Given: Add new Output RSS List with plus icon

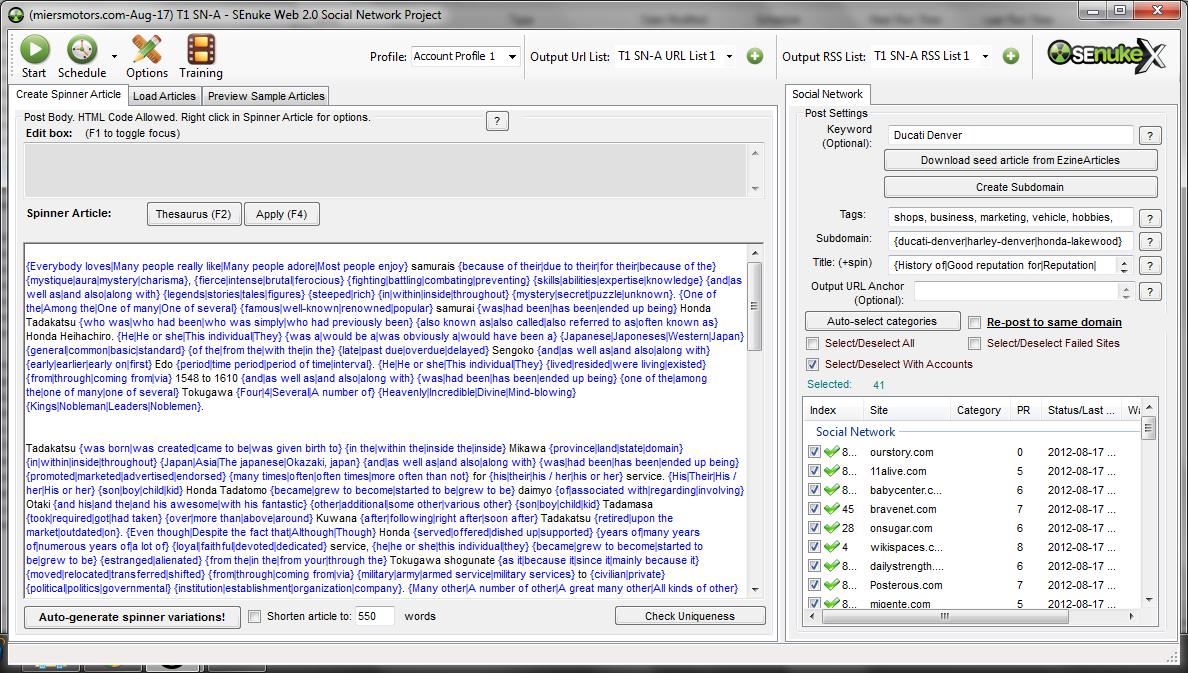Looking at the screenshot, I should pos(1011,56).
